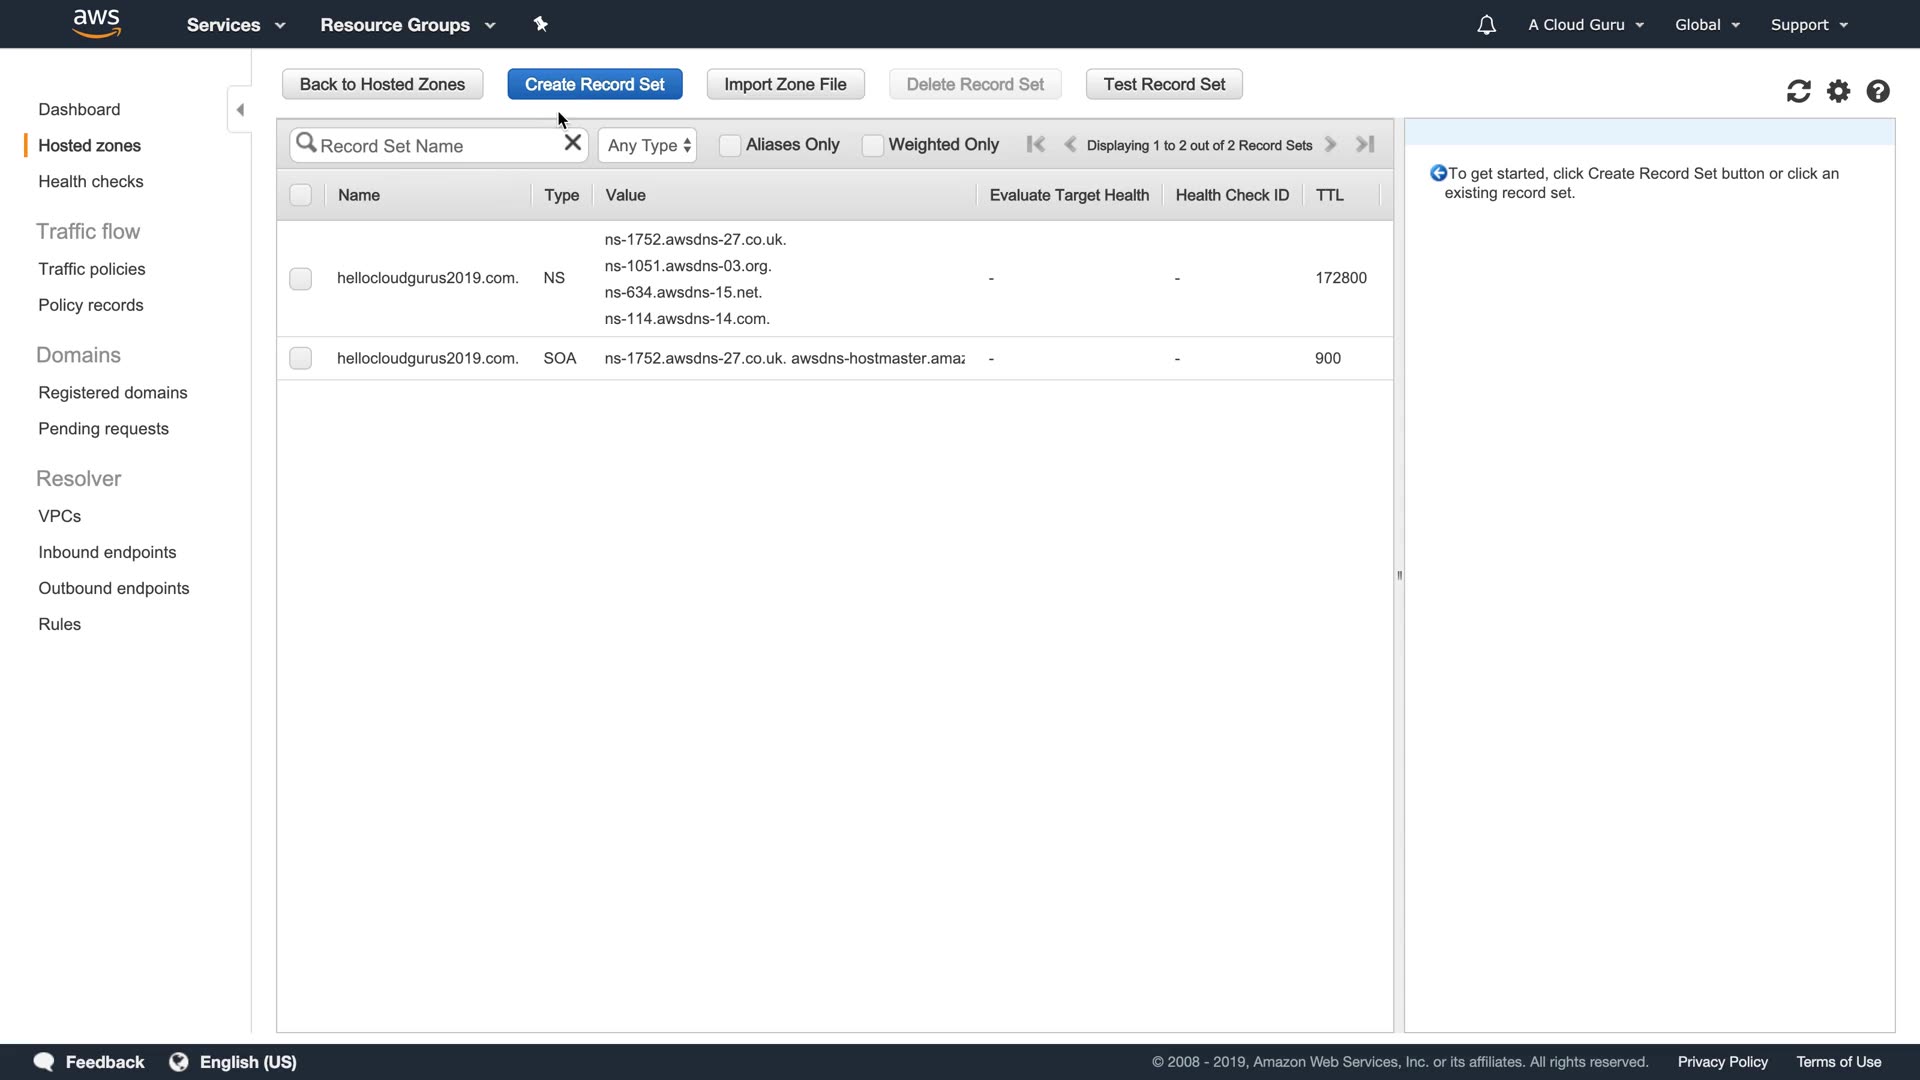
Task: Click the notifications bell icon
Action: 1486,25
